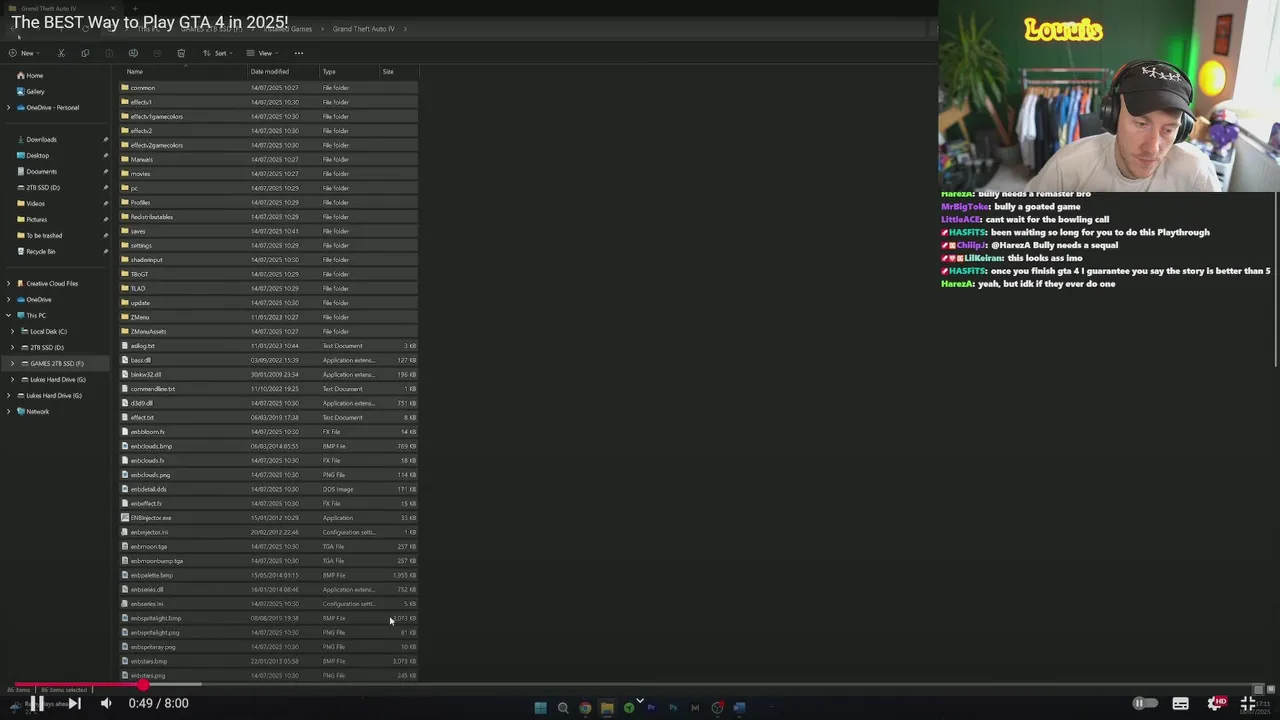Open Chrome from the taskbar
The image size is (1280, 720).
pyautogui.click(x=585, y=707)
